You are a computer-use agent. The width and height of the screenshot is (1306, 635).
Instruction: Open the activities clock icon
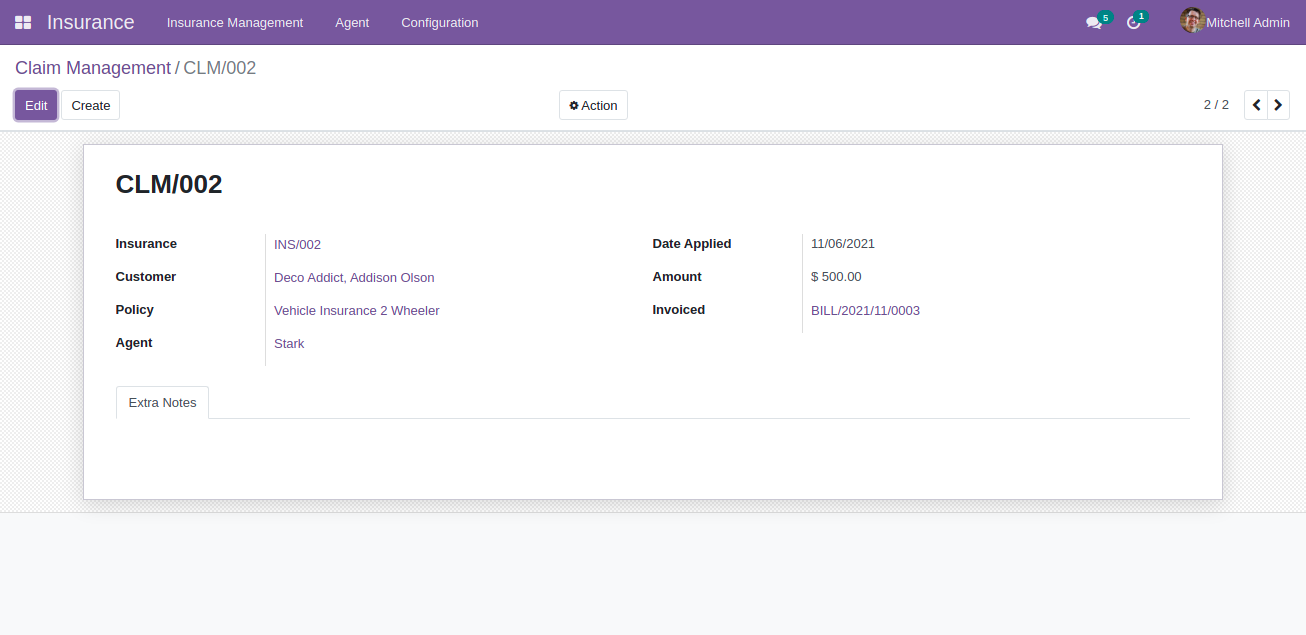click(1133, 22)
